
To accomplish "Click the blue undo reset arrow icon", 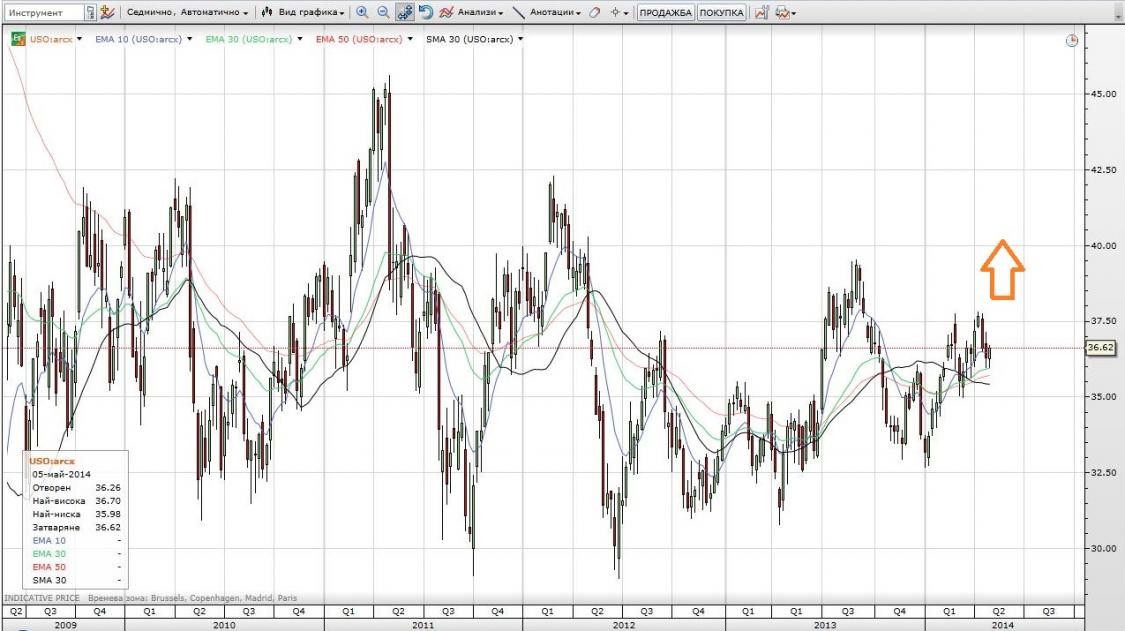I will [426, 12].
